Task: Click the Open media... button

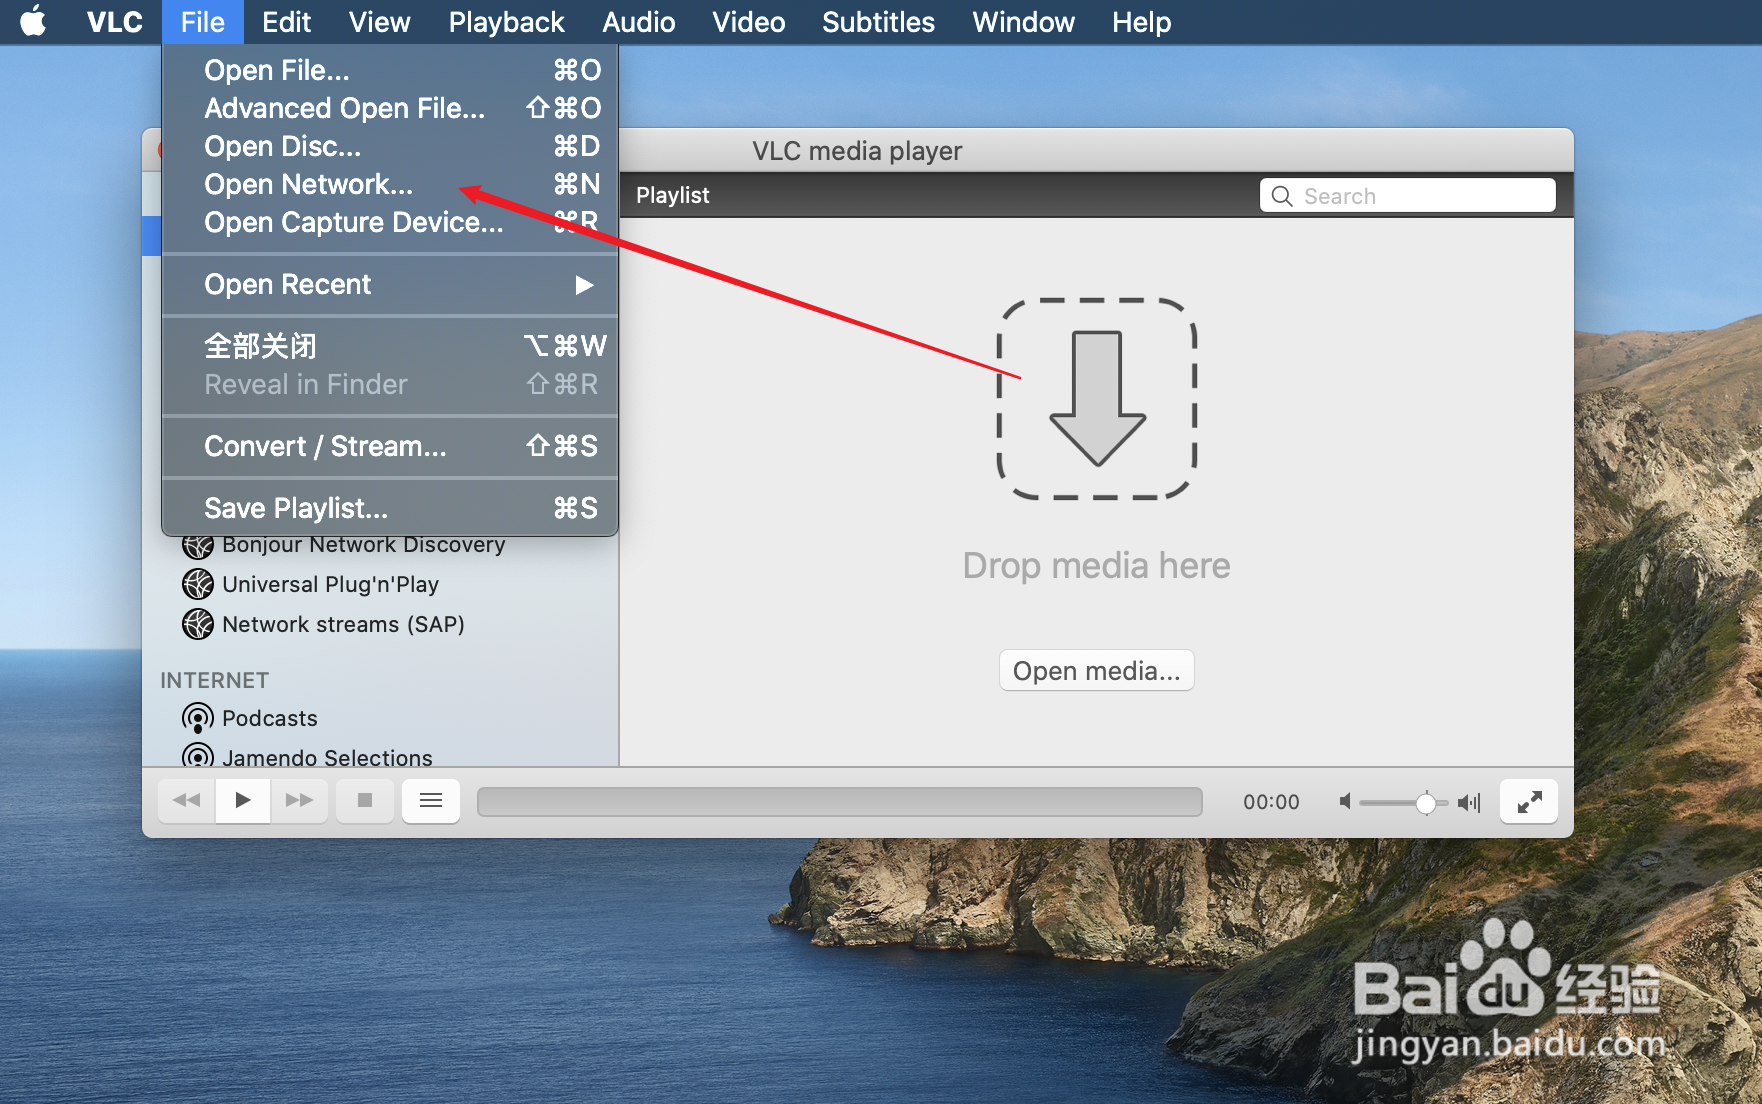Action: [1097, 670]
